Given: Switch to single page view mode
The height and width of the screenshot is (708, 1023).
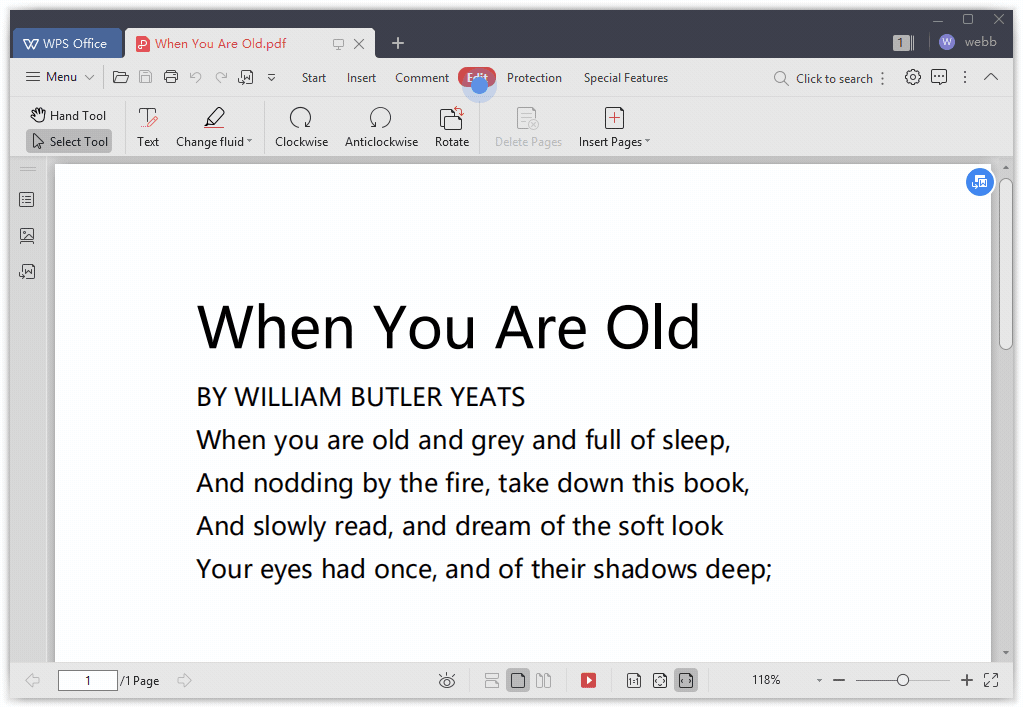Looking at the screenshot, I should (x=518, y=680).
